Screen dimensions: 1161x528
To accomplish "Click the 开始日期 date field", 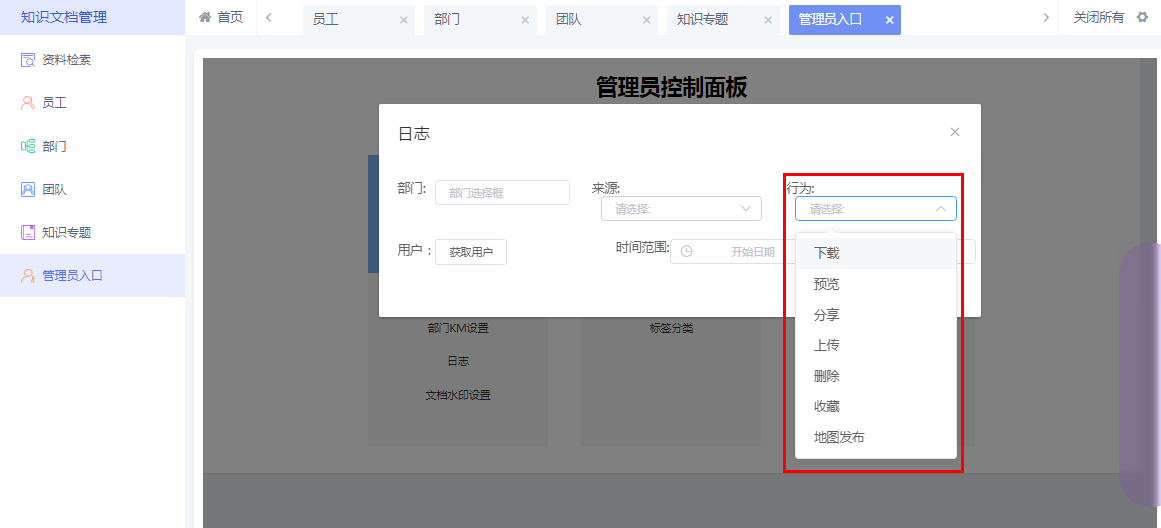I will (x=752, y=252).
